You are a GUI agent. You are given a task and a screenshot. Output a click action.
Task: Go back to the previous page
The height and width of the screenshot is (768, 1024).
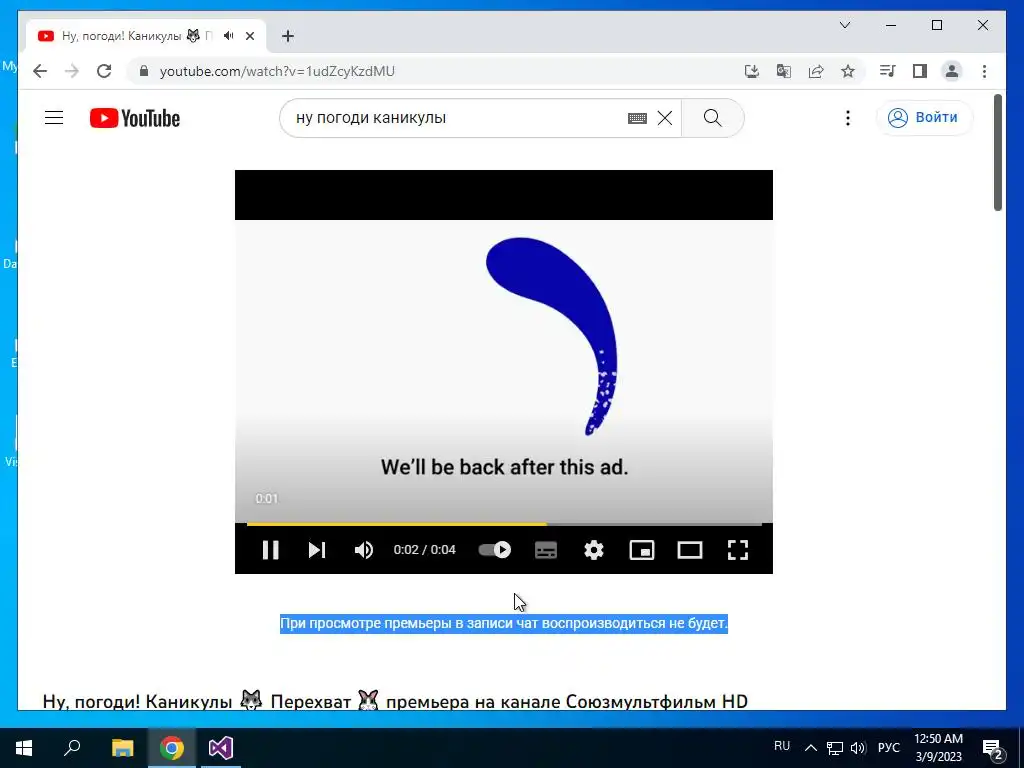40,71
